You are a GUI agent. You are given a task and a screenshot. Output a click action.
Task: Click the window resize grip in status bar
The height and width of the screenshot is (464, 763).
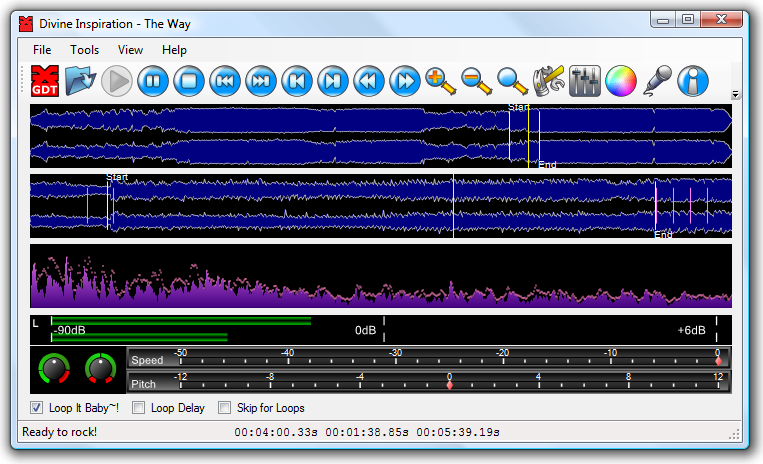[x=734, y=434]
